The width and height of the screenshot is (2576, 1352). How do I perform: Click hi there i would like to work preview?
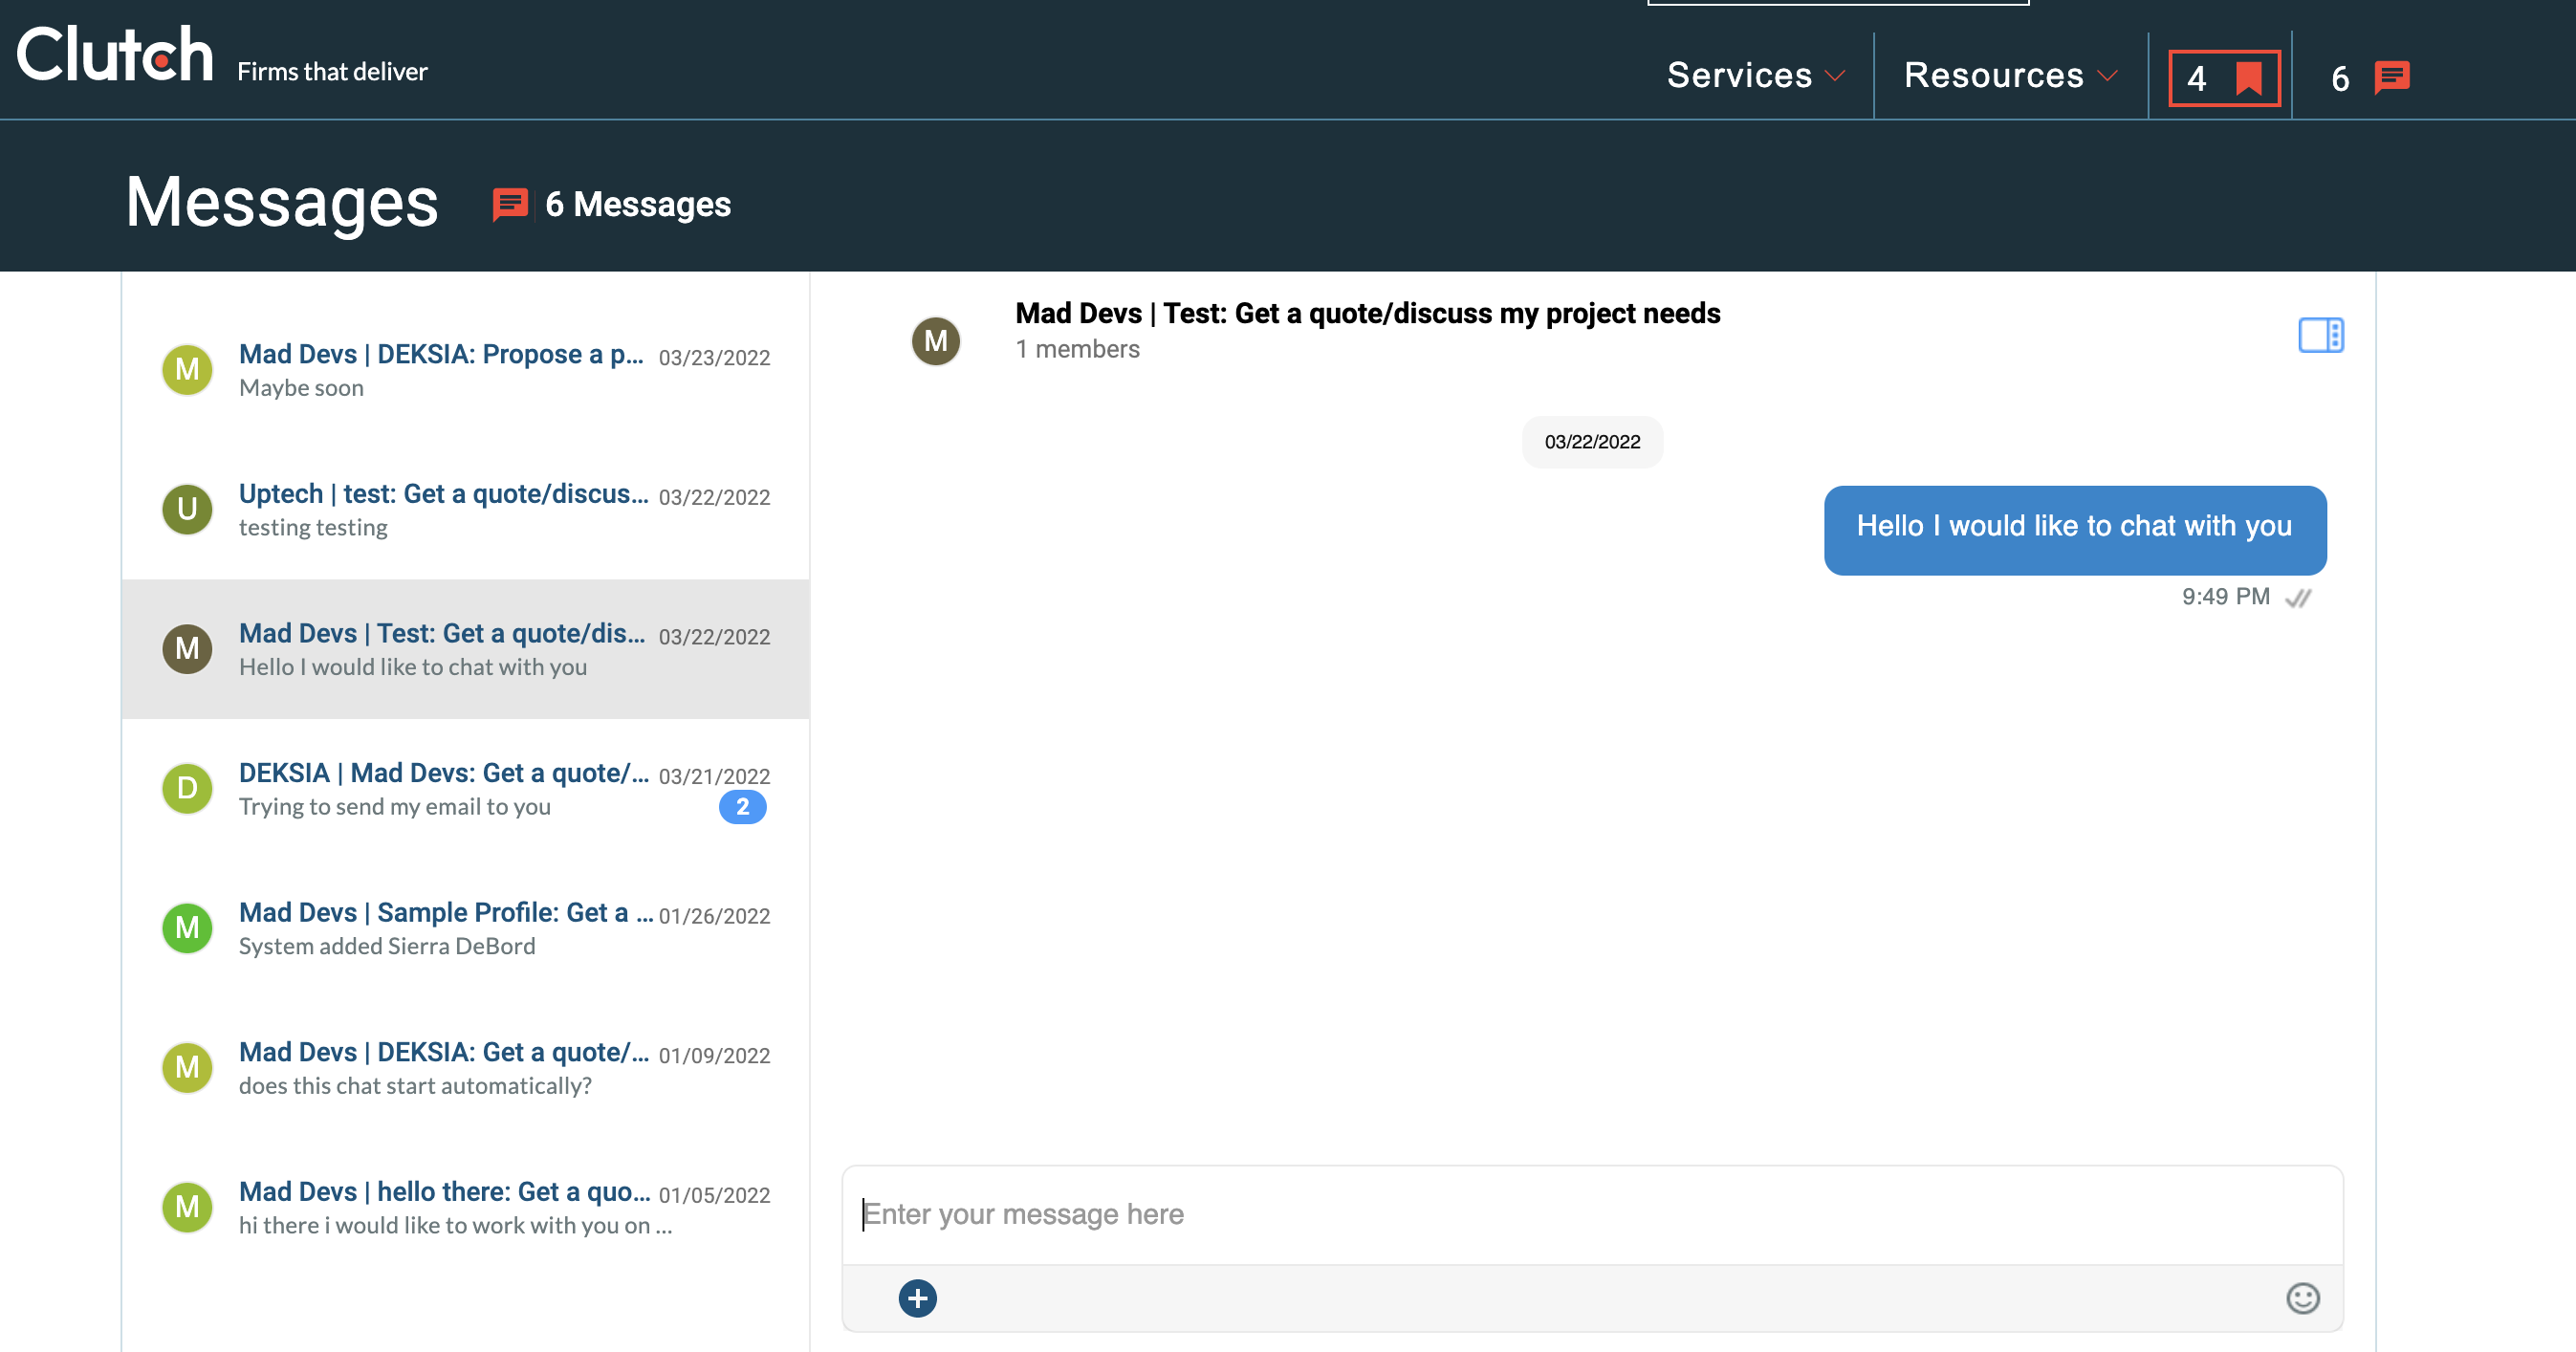pos(455,1225)
